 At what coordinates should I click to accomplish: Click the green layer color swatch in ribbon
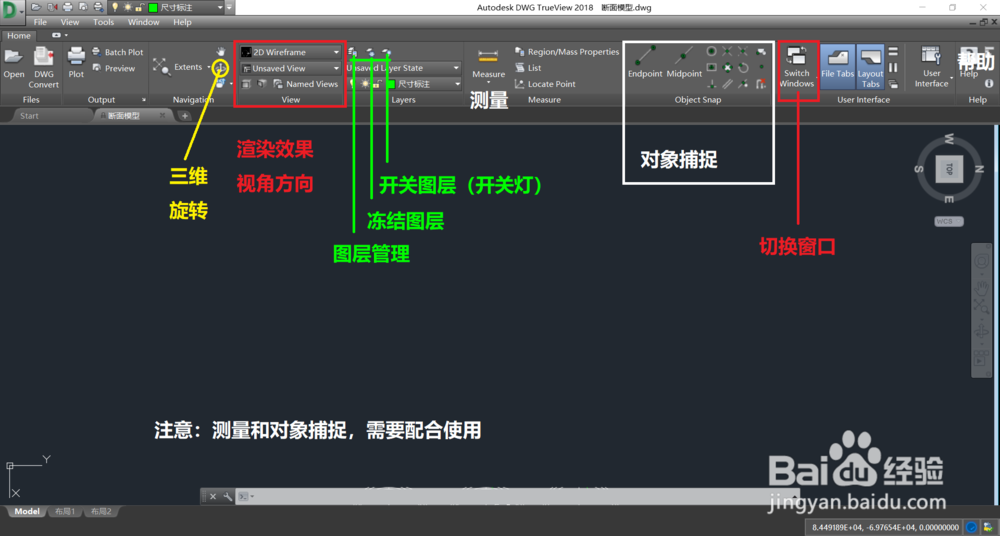click(390, 84)
